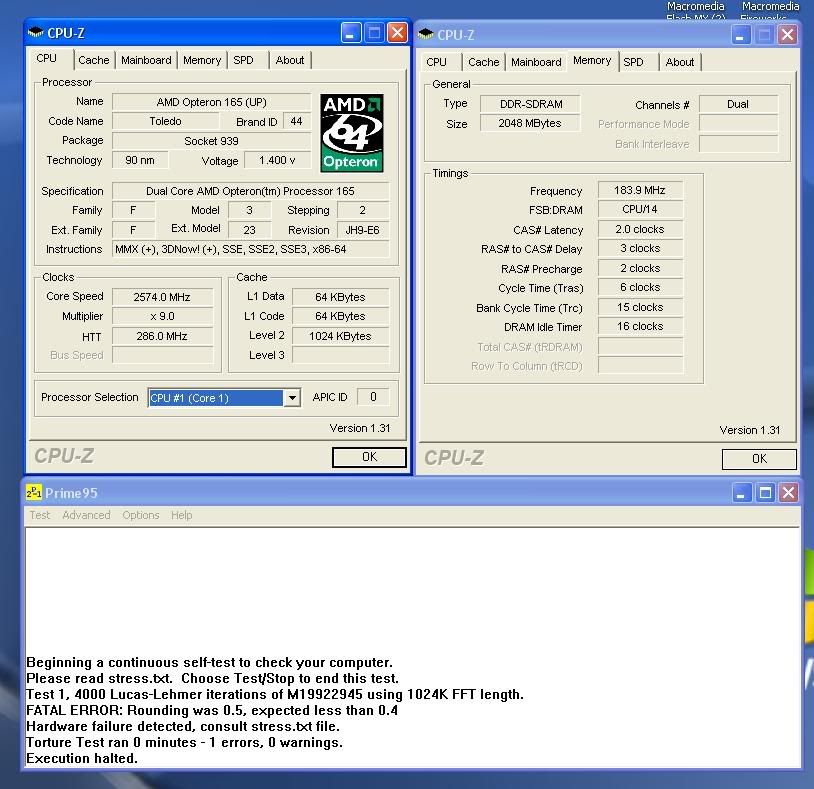
Task: Open the Processor Selection dropdown arrow
Action: pyautogui.click(x=292, y=398)
